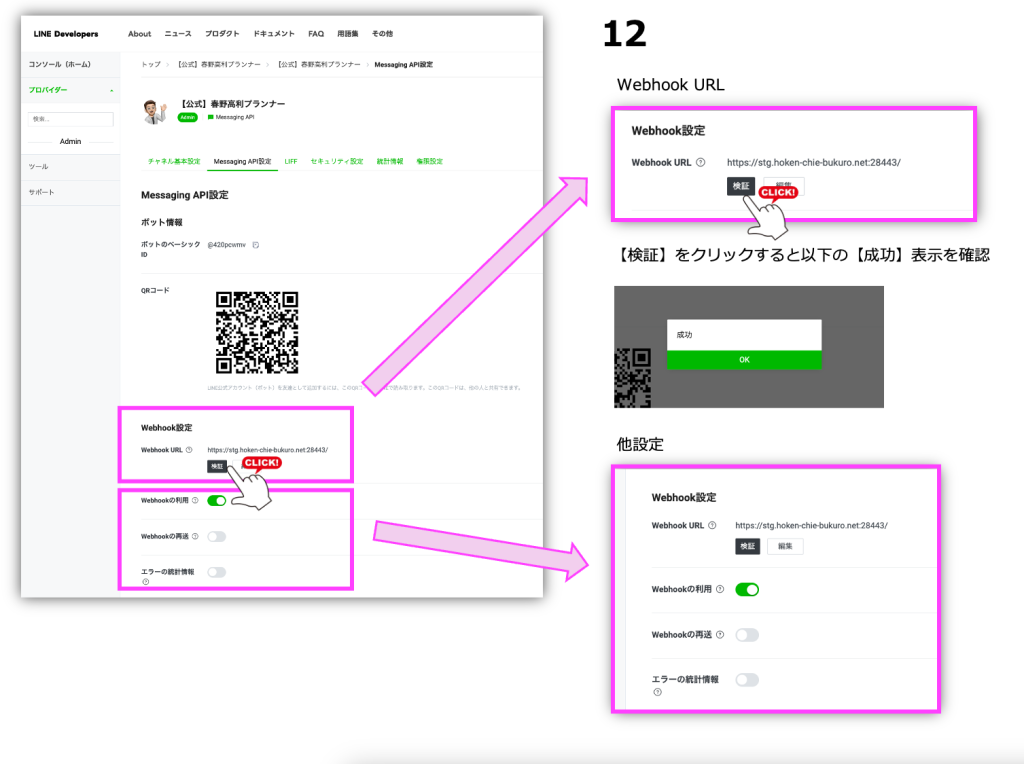The height and width of the screenshot is (764, 1024).
Task: Click help icon beside Webhook URL in console page
Action: (189, 450)
